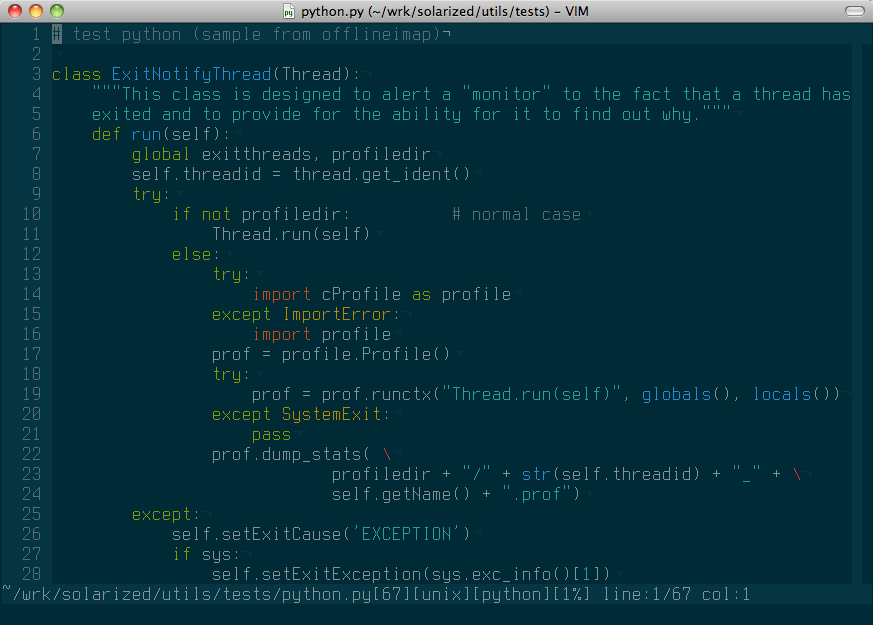
Task: Click on SystemExit in the except clause
Action: point(331,414)
